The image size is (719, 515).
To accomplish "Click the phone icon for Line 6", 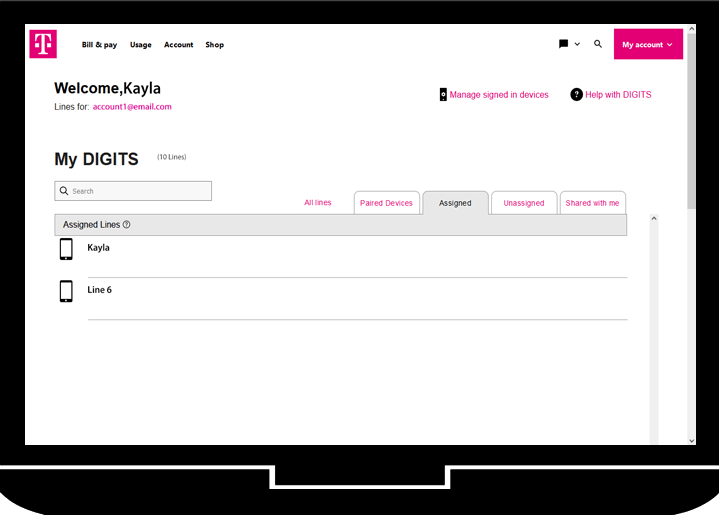I will click(66, 291).
